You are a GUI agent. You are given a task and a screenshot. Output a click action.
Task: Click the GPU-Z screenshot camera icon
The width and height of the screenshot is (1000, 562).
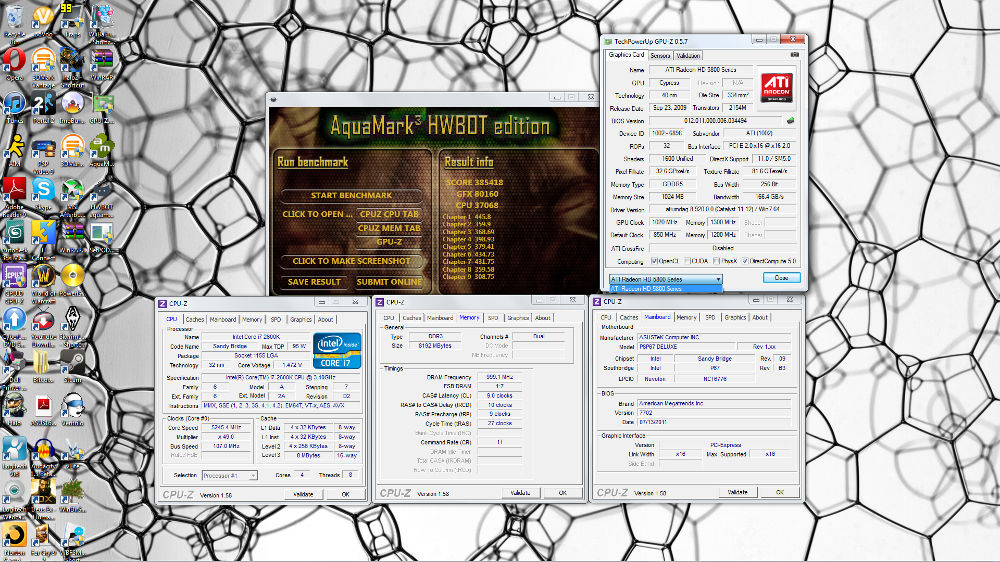point(794,55)
